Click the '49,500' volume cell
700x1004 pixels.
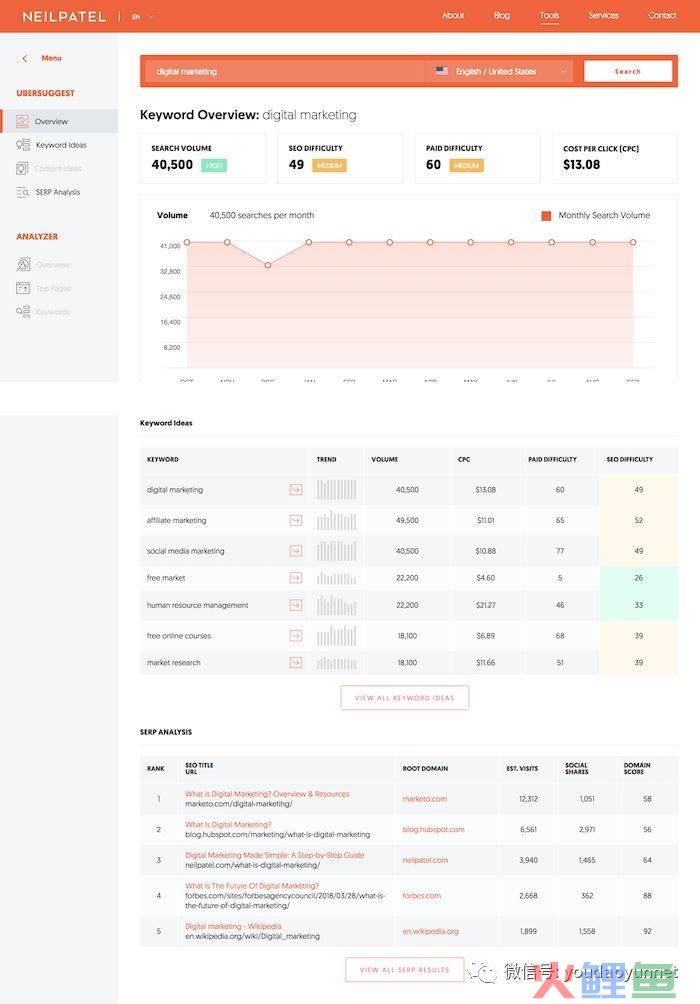[407, 521]
